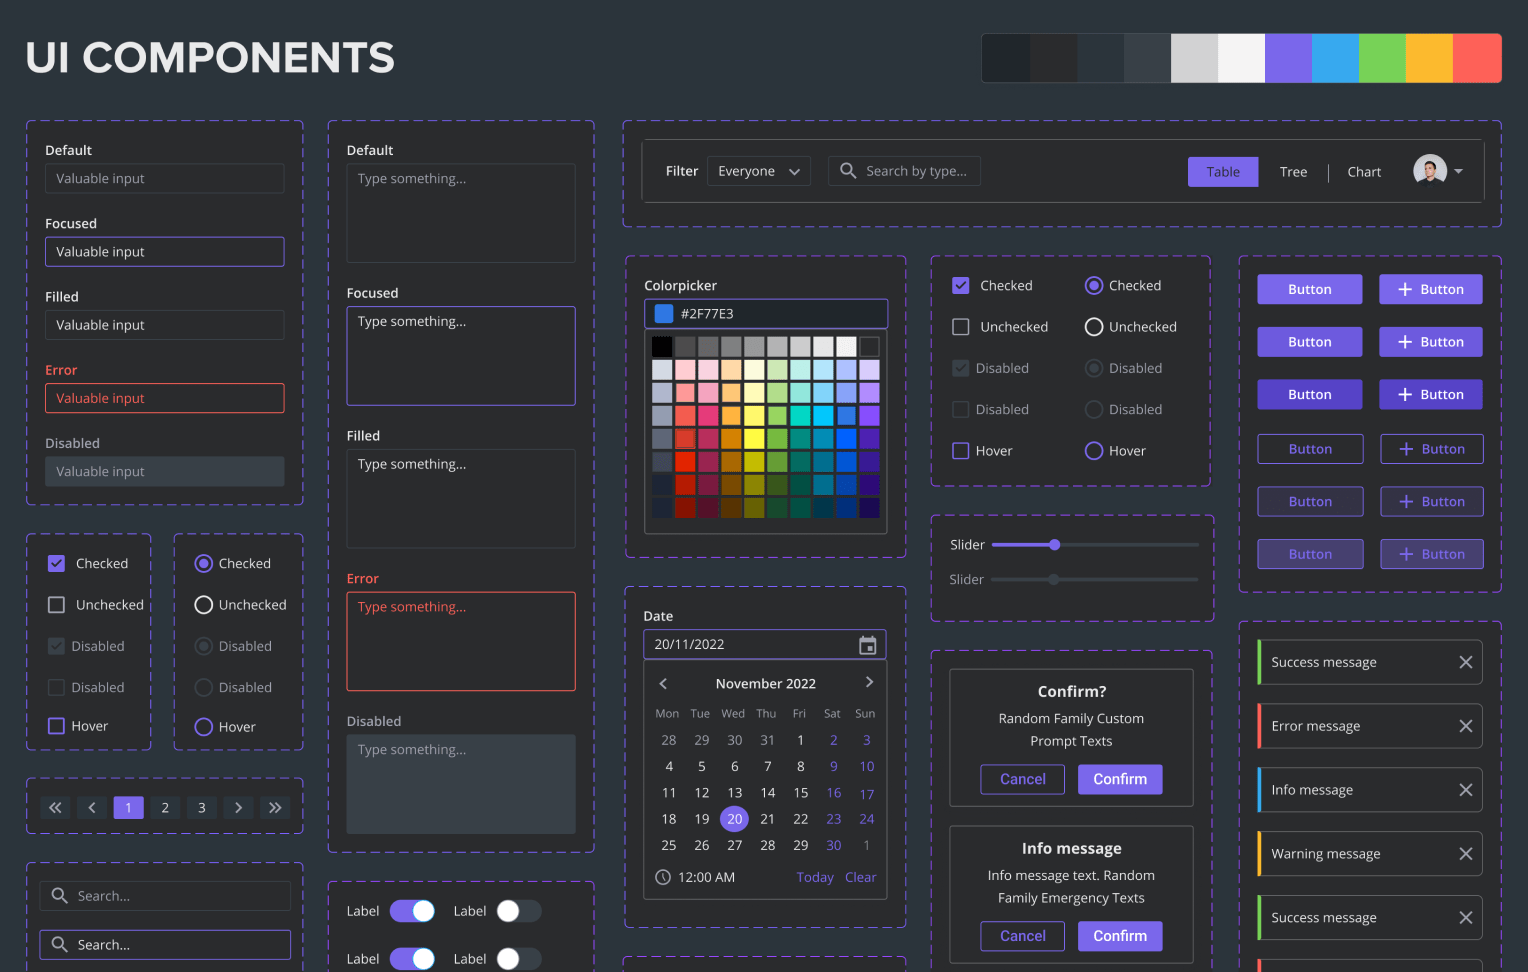This screenshot has width=1528, height=972.
Task: Dismiss the Warning message notification
Action: pos(1466,854)
